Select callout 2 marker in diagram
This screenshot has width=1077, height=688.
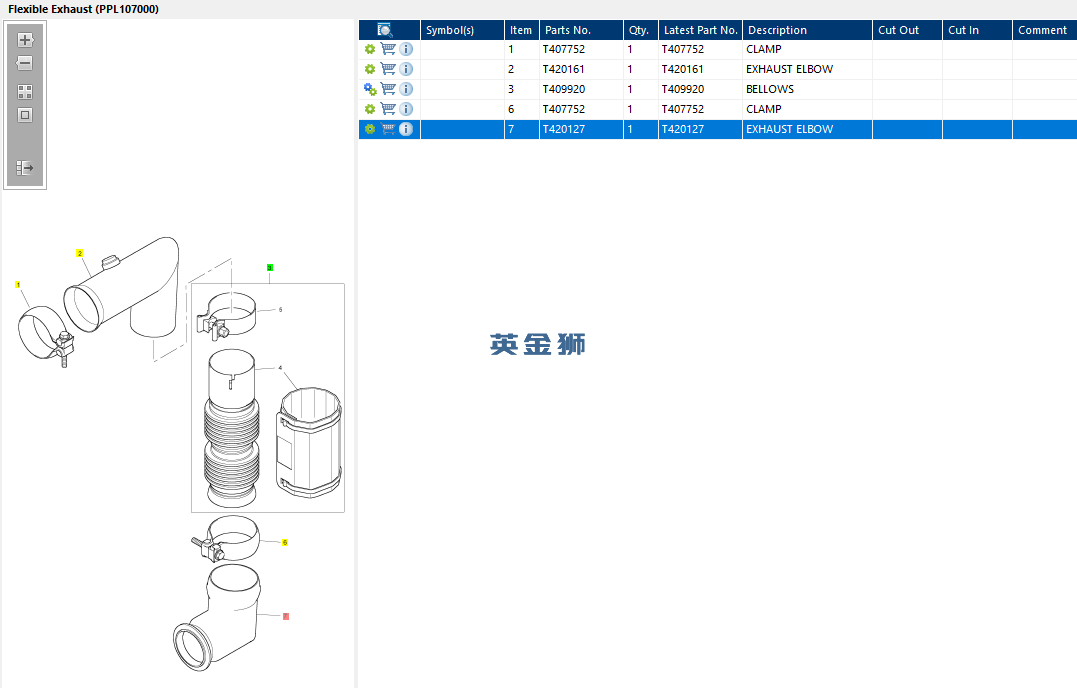click(80, 253)
